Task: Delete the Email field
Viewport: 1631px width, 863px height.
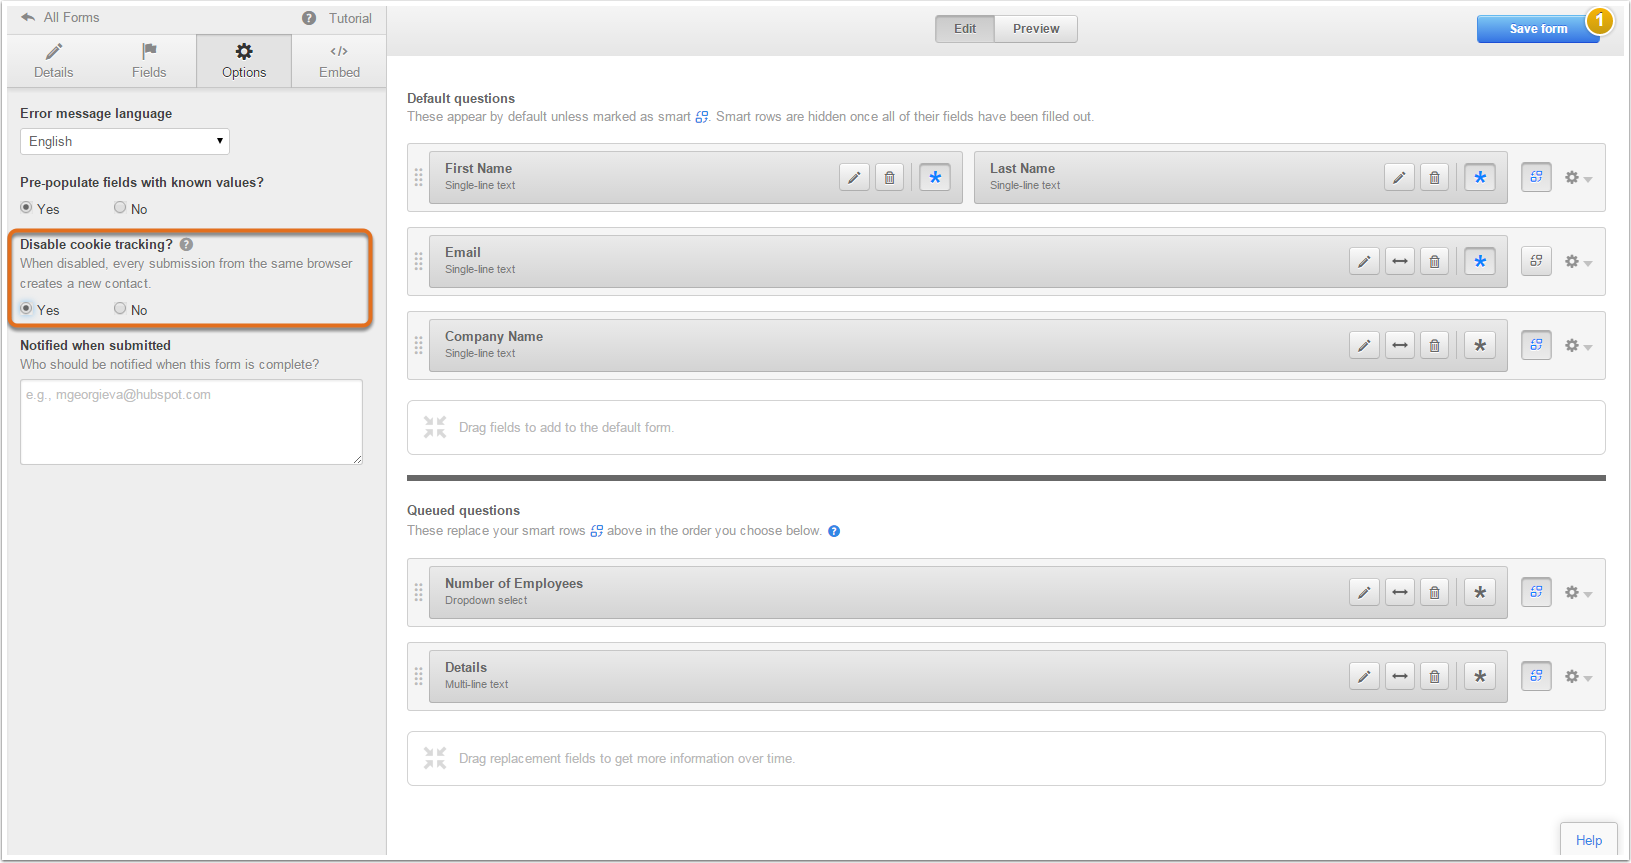Action: point(1435,262)
